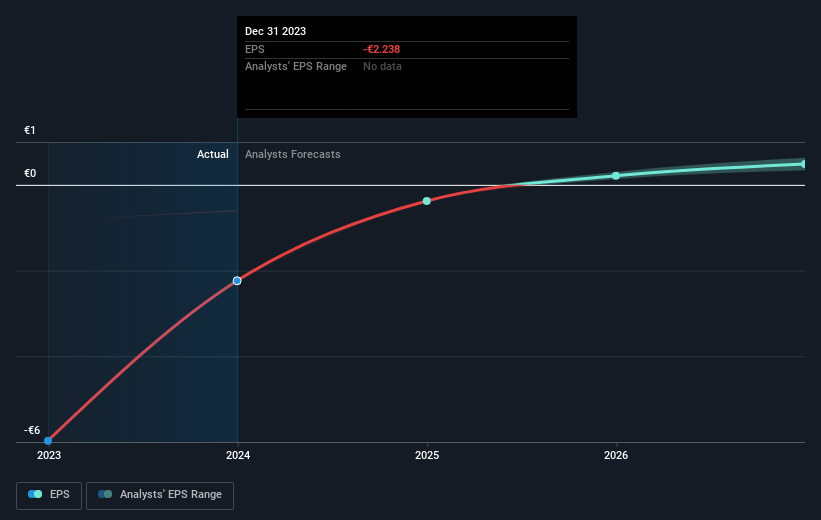The image size is (821, 520).
Task: Click the 2023 x-axis label
Action: tap(49, 456)
